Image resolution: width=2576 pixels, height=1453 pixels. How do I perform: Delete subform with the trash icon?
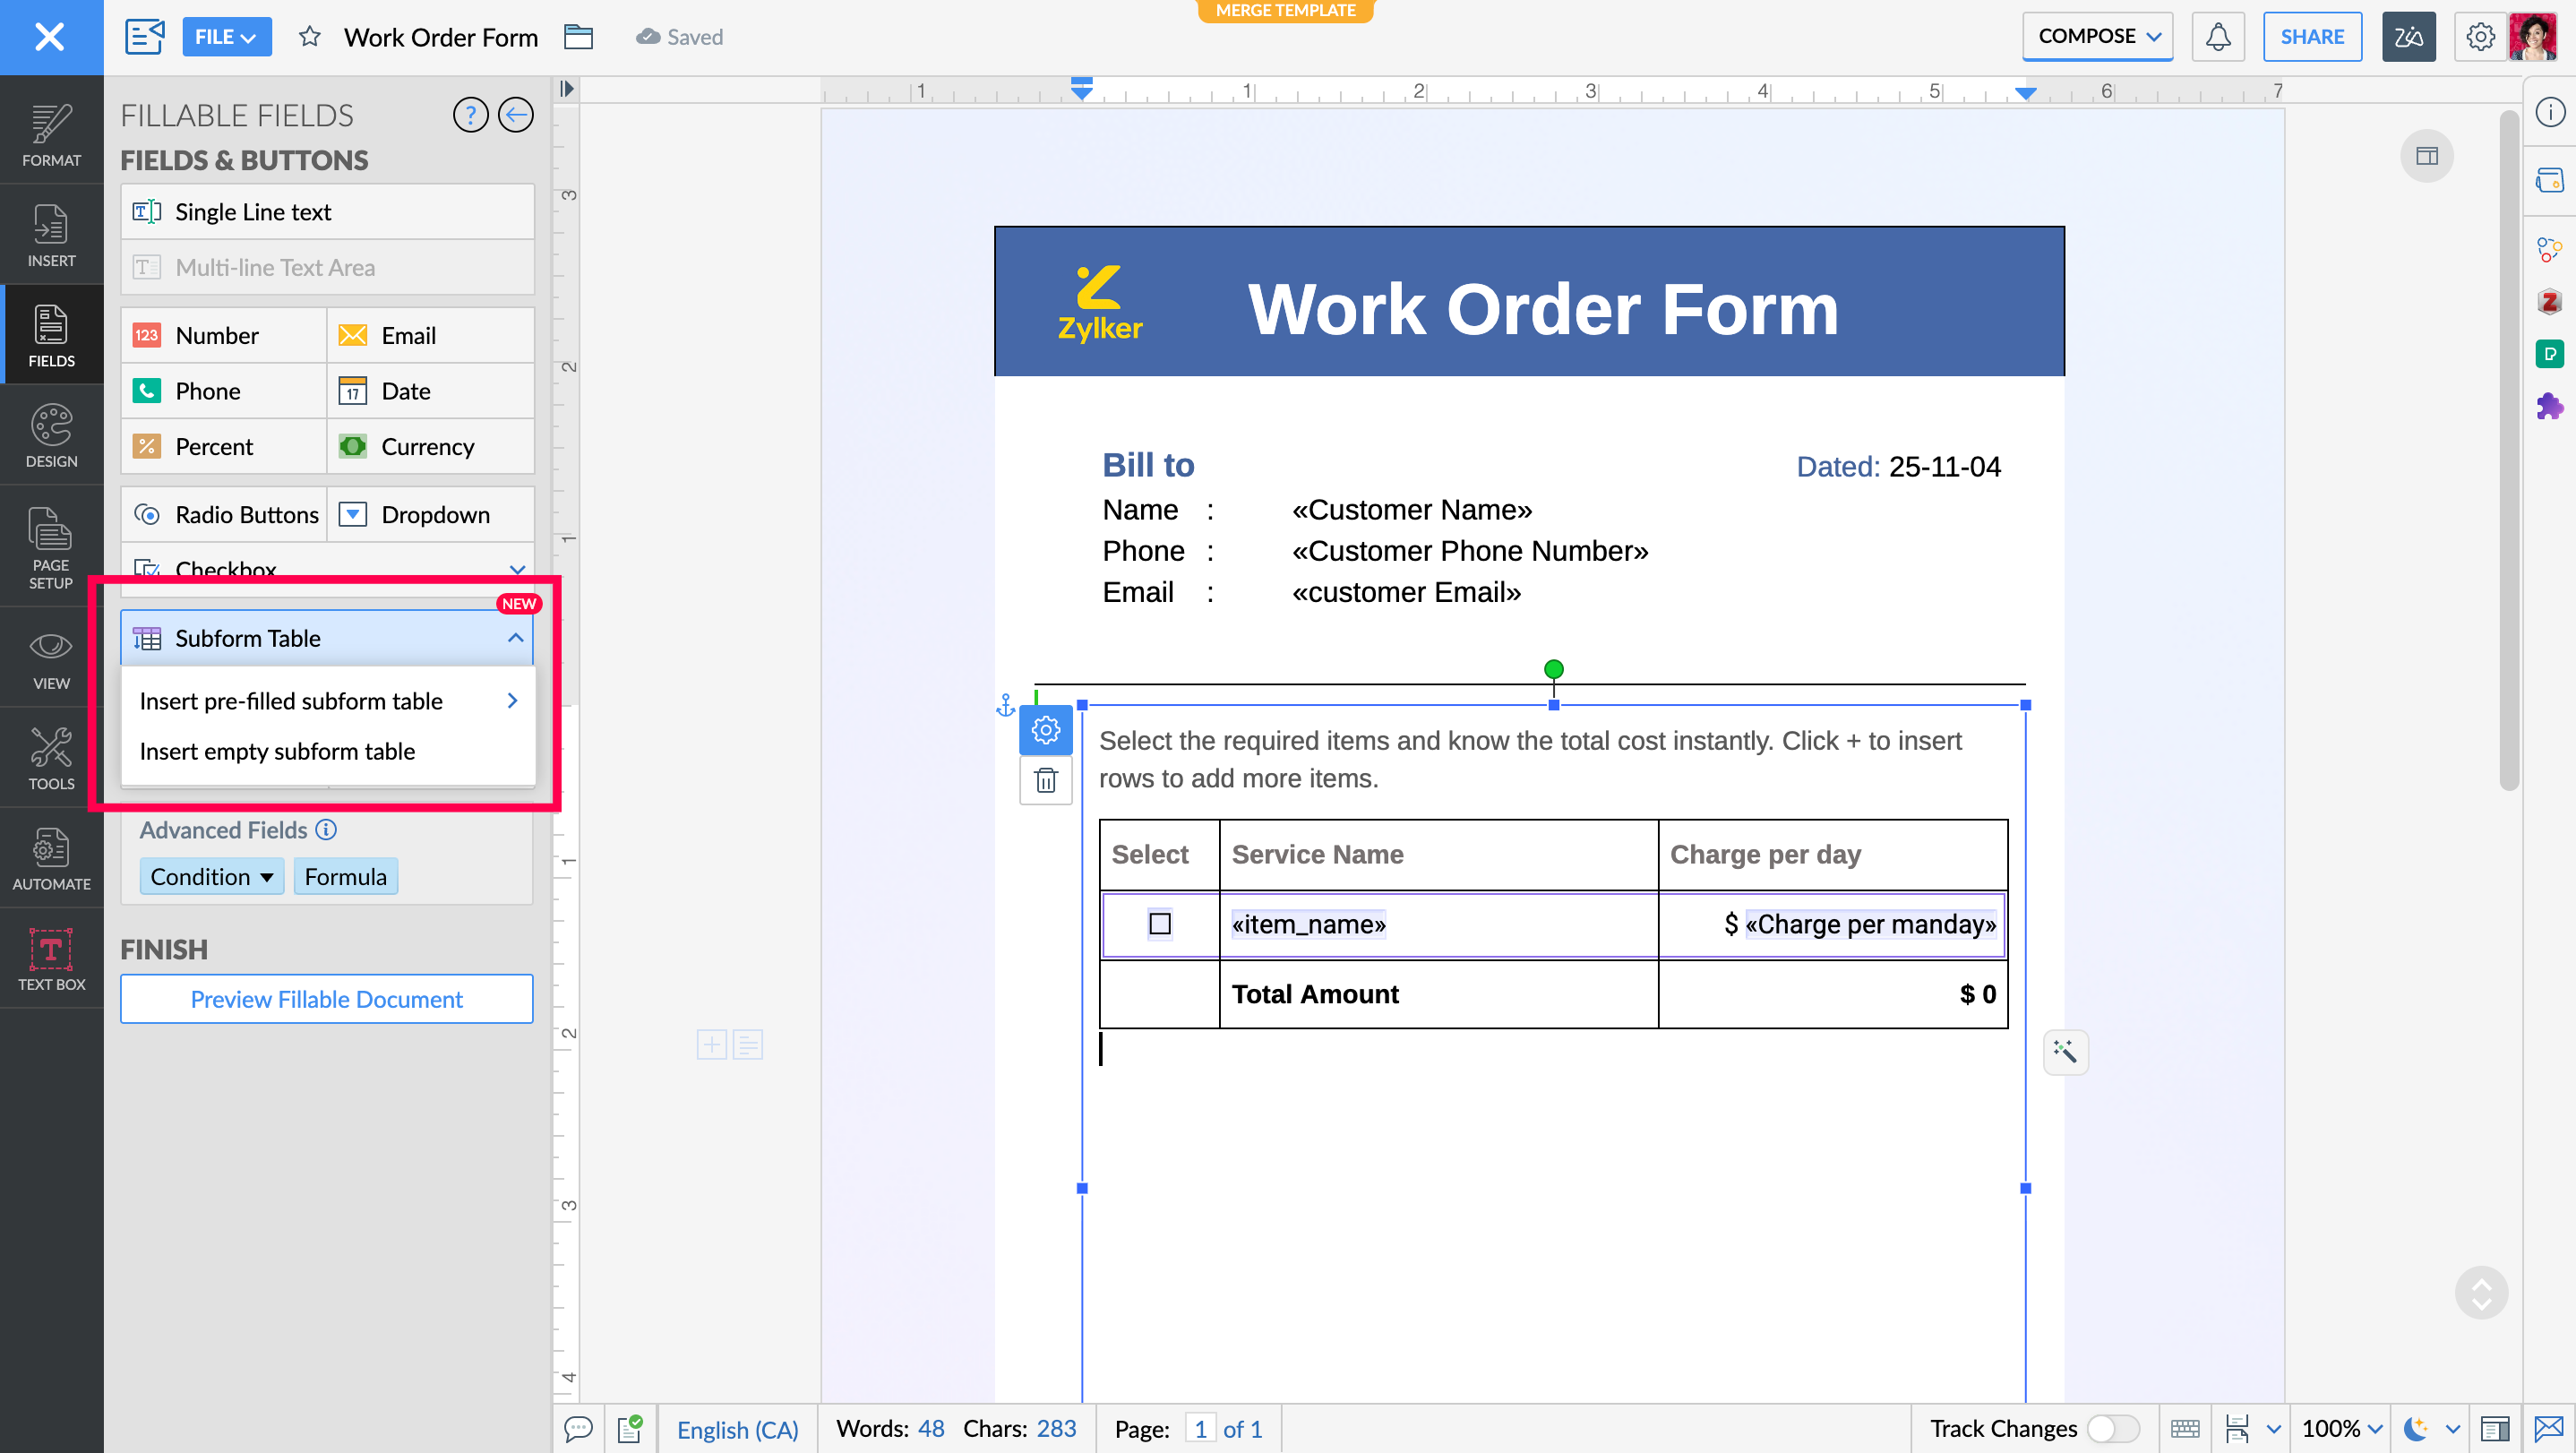(x=1045, y=780)
